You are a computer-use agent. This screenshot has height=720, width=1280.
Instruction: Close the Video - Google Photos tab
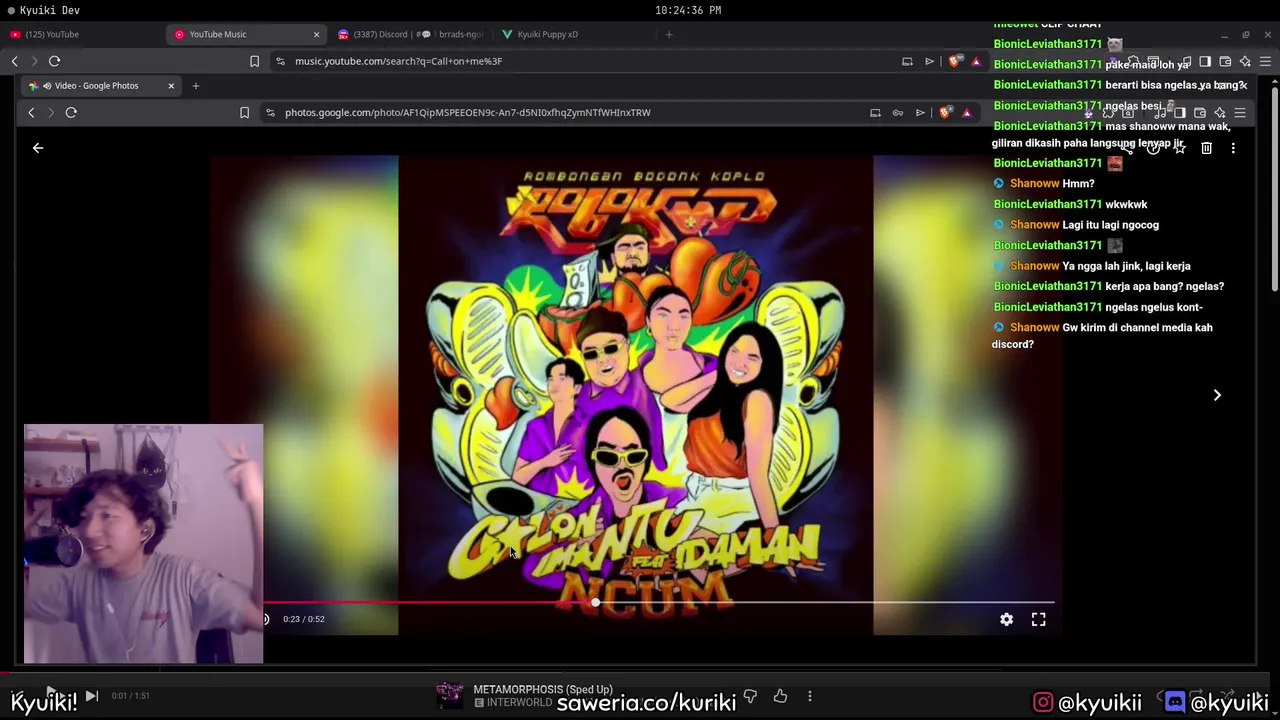(171, 86)
